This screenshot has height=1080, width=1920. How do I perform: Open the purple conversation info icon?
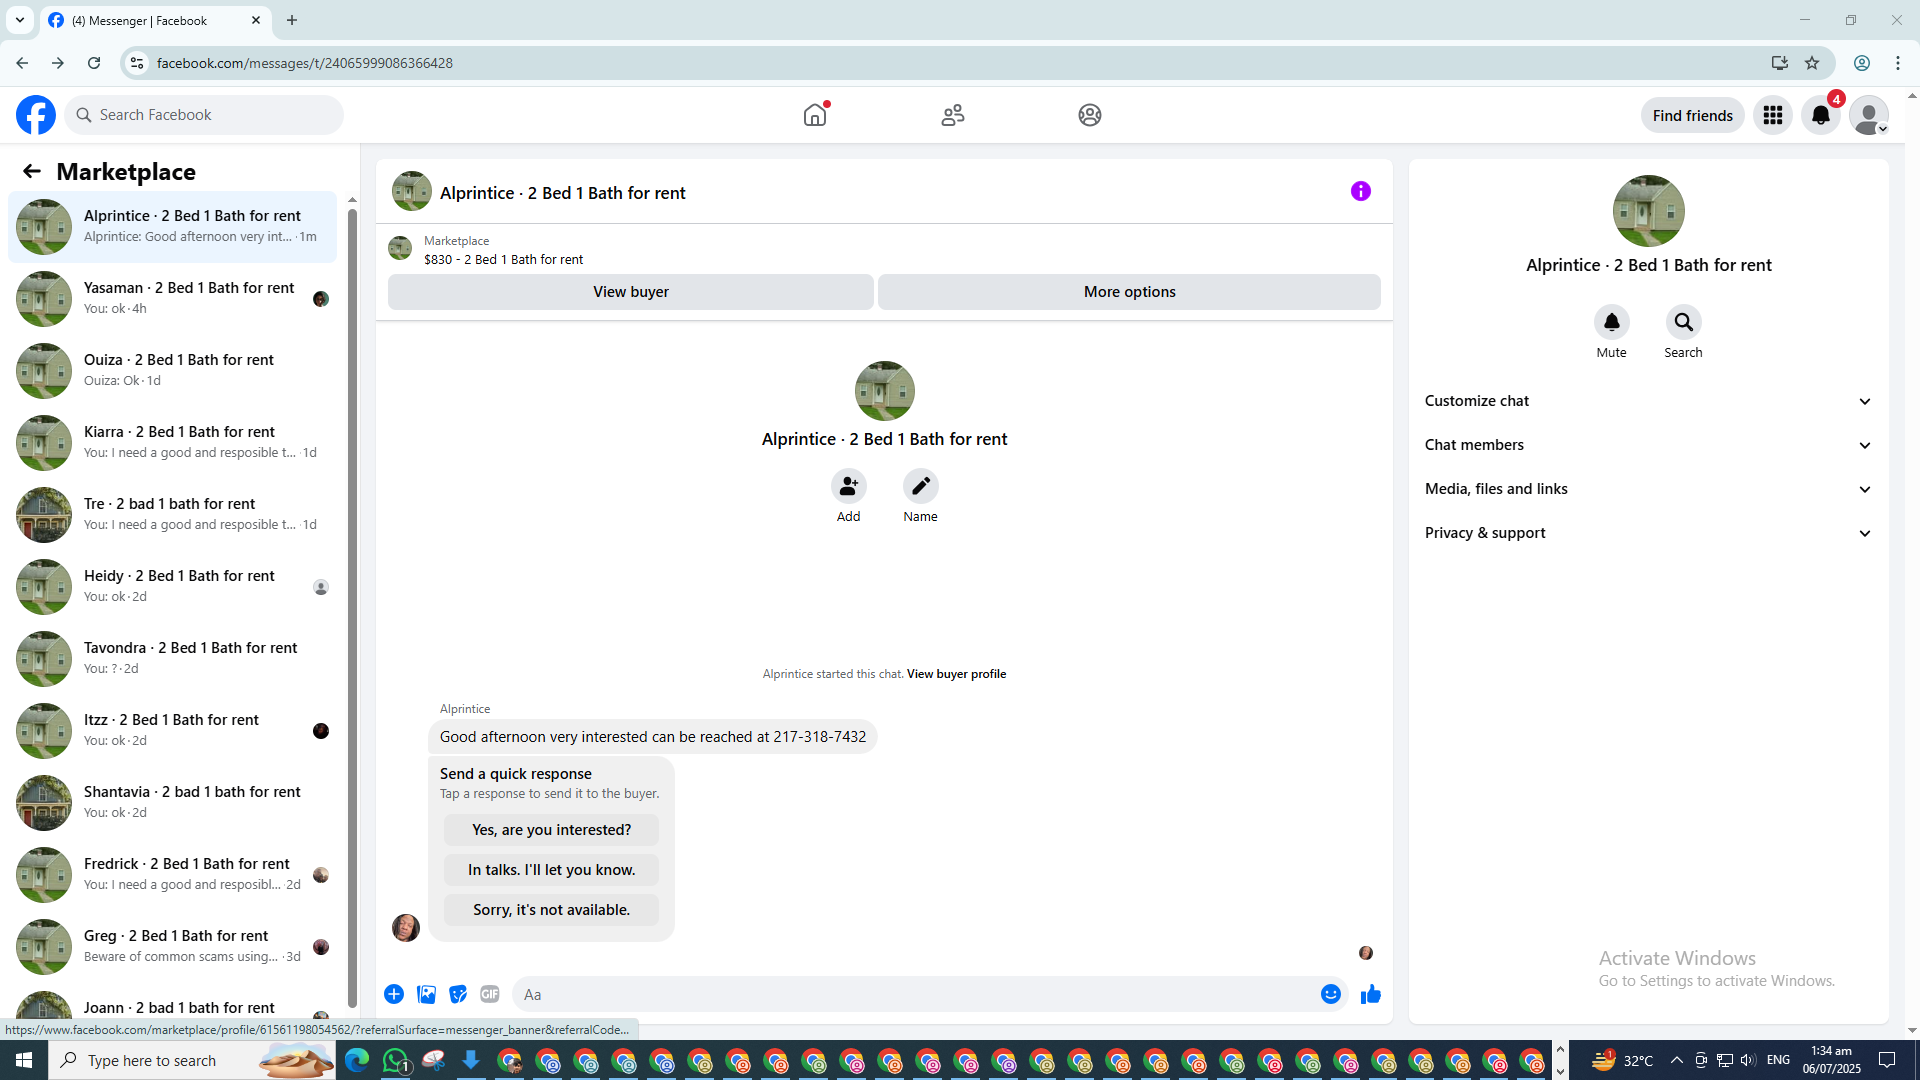(1360, 191)
